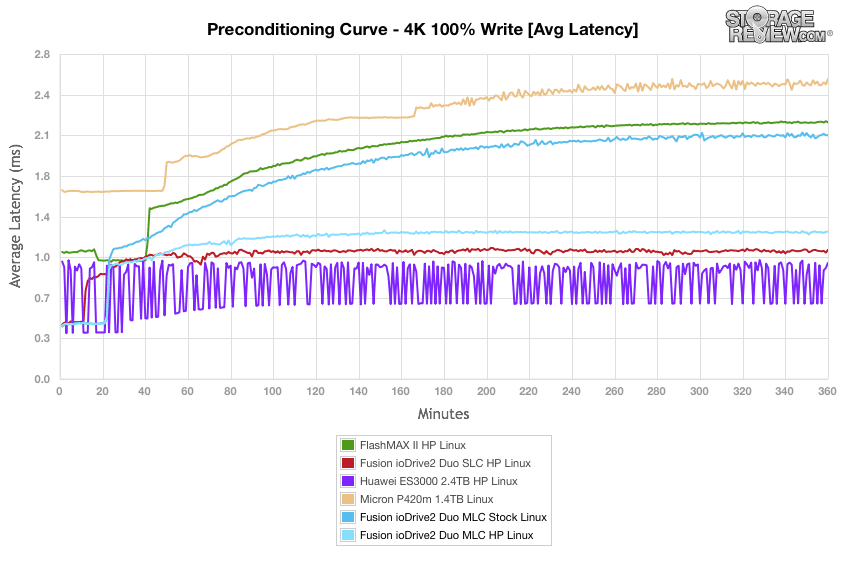Click the 160 minutes x-axis label
The image size is (850, 562).
click(401, 391)
